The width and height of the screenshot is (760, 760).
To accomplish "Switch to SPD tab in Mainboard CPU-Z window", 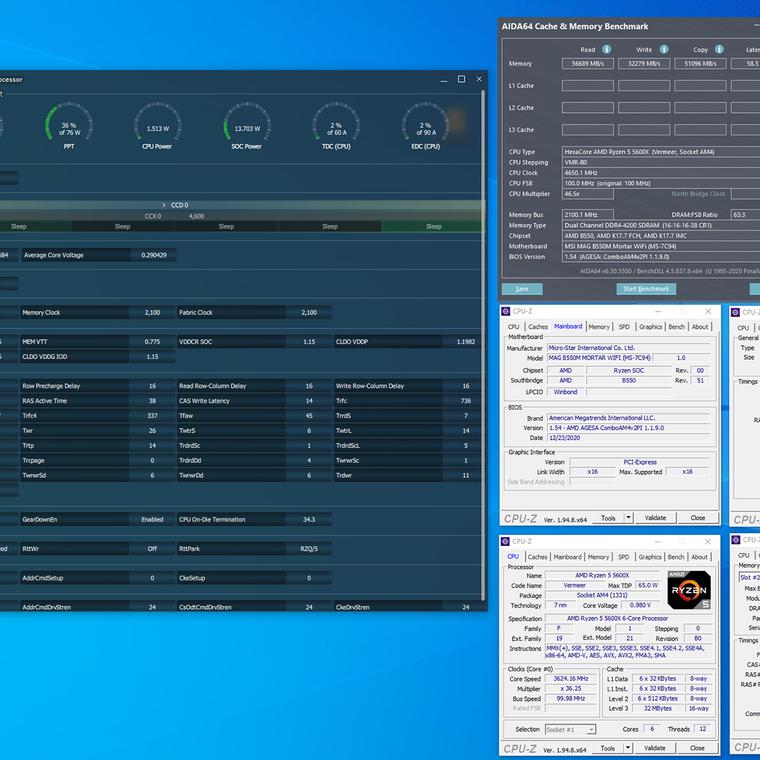I will point(624,327).
